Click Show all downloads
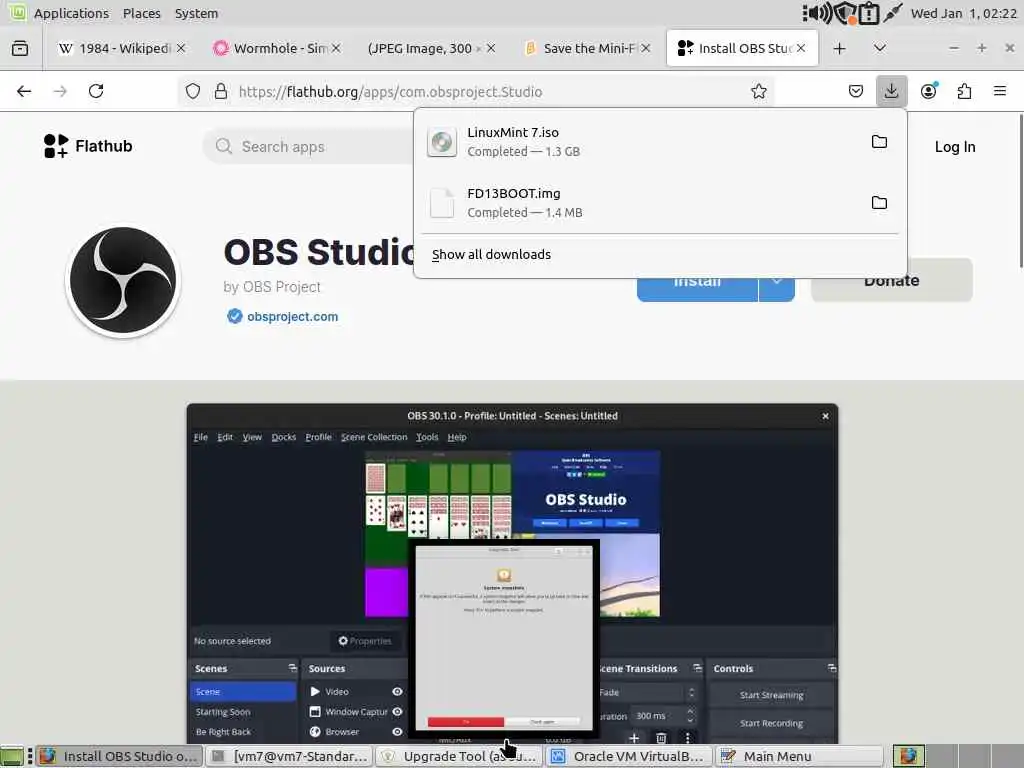This screenshot has width=1024, height=768. tap(491, 255)
